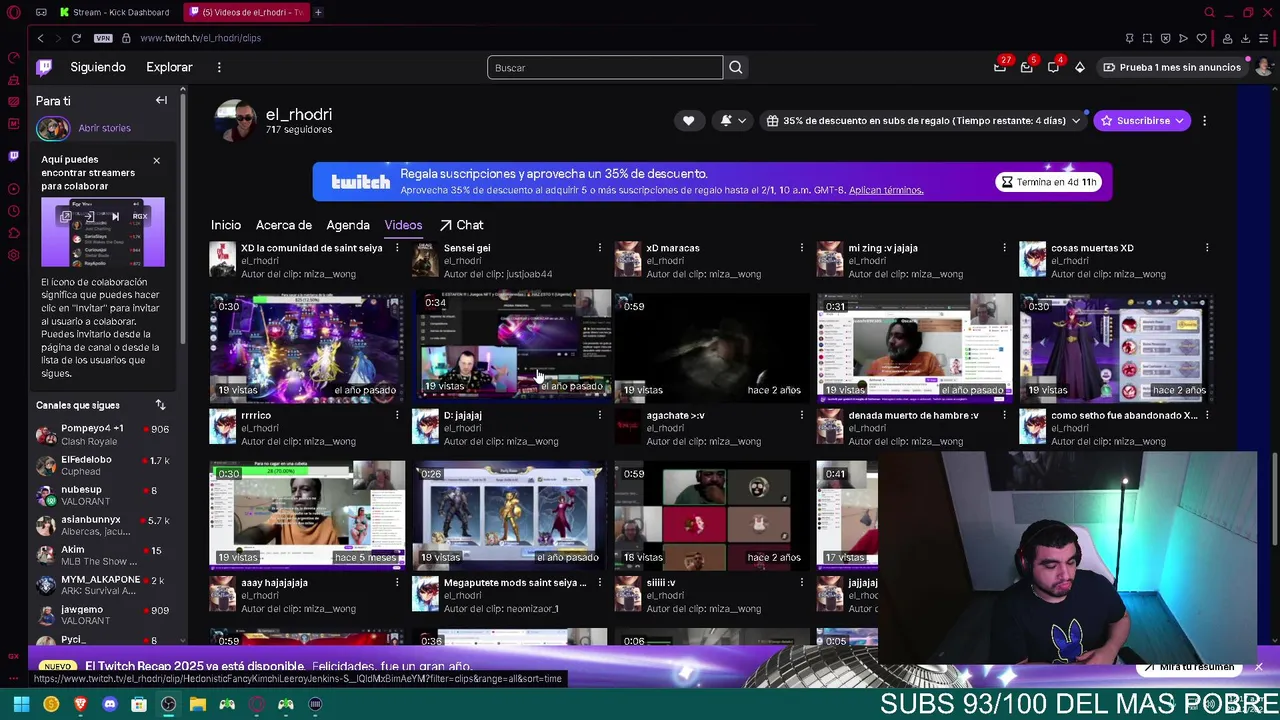Click the browser back arrow
Viewport: 1280px width, 720px height.
coord(40,38)
